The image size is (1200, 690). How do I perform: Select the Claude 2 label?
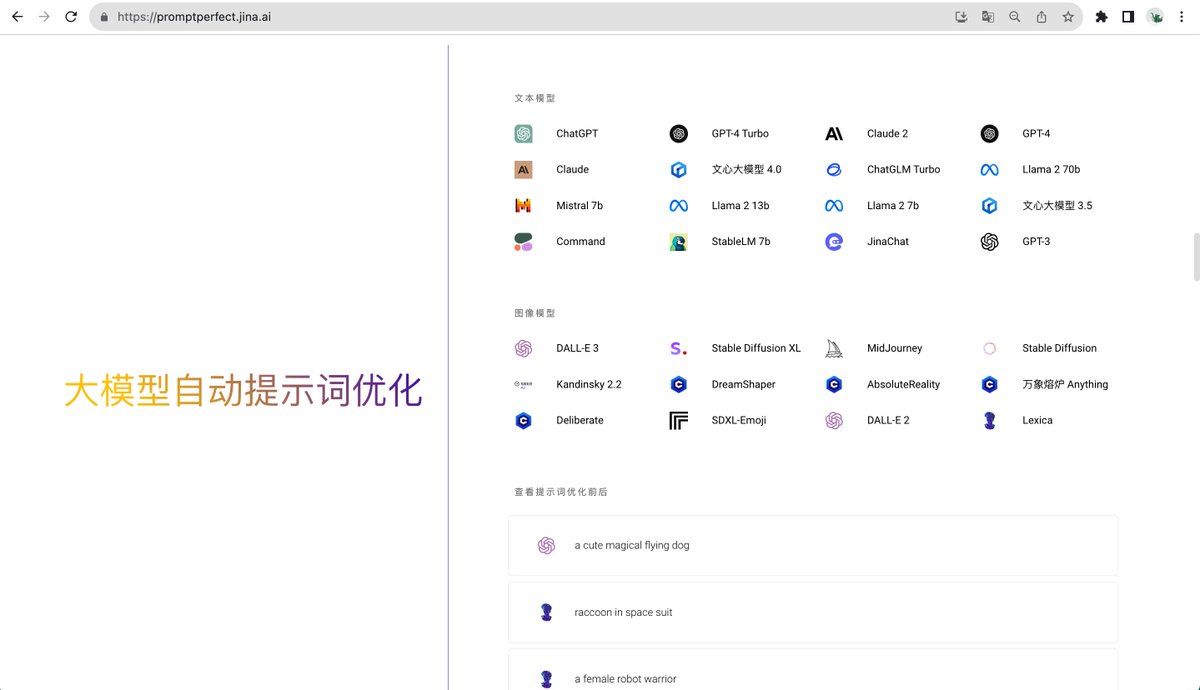click(887, 134)
